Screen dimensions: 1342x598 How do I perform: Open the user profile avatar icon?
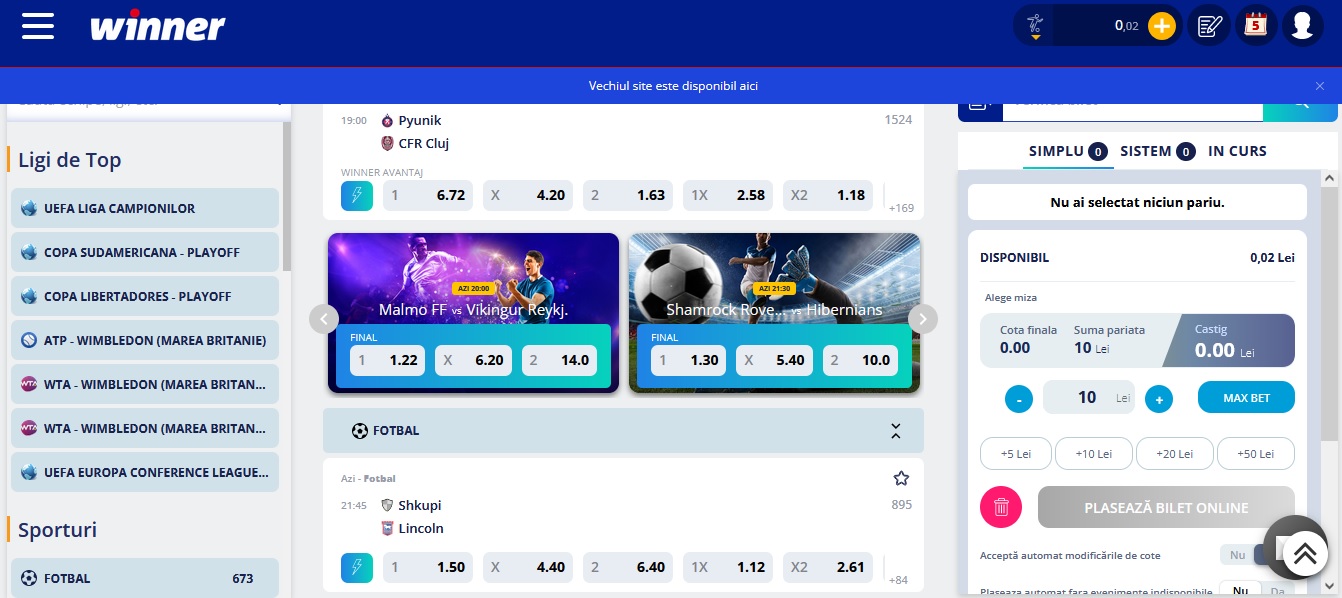coord(1302,25)
